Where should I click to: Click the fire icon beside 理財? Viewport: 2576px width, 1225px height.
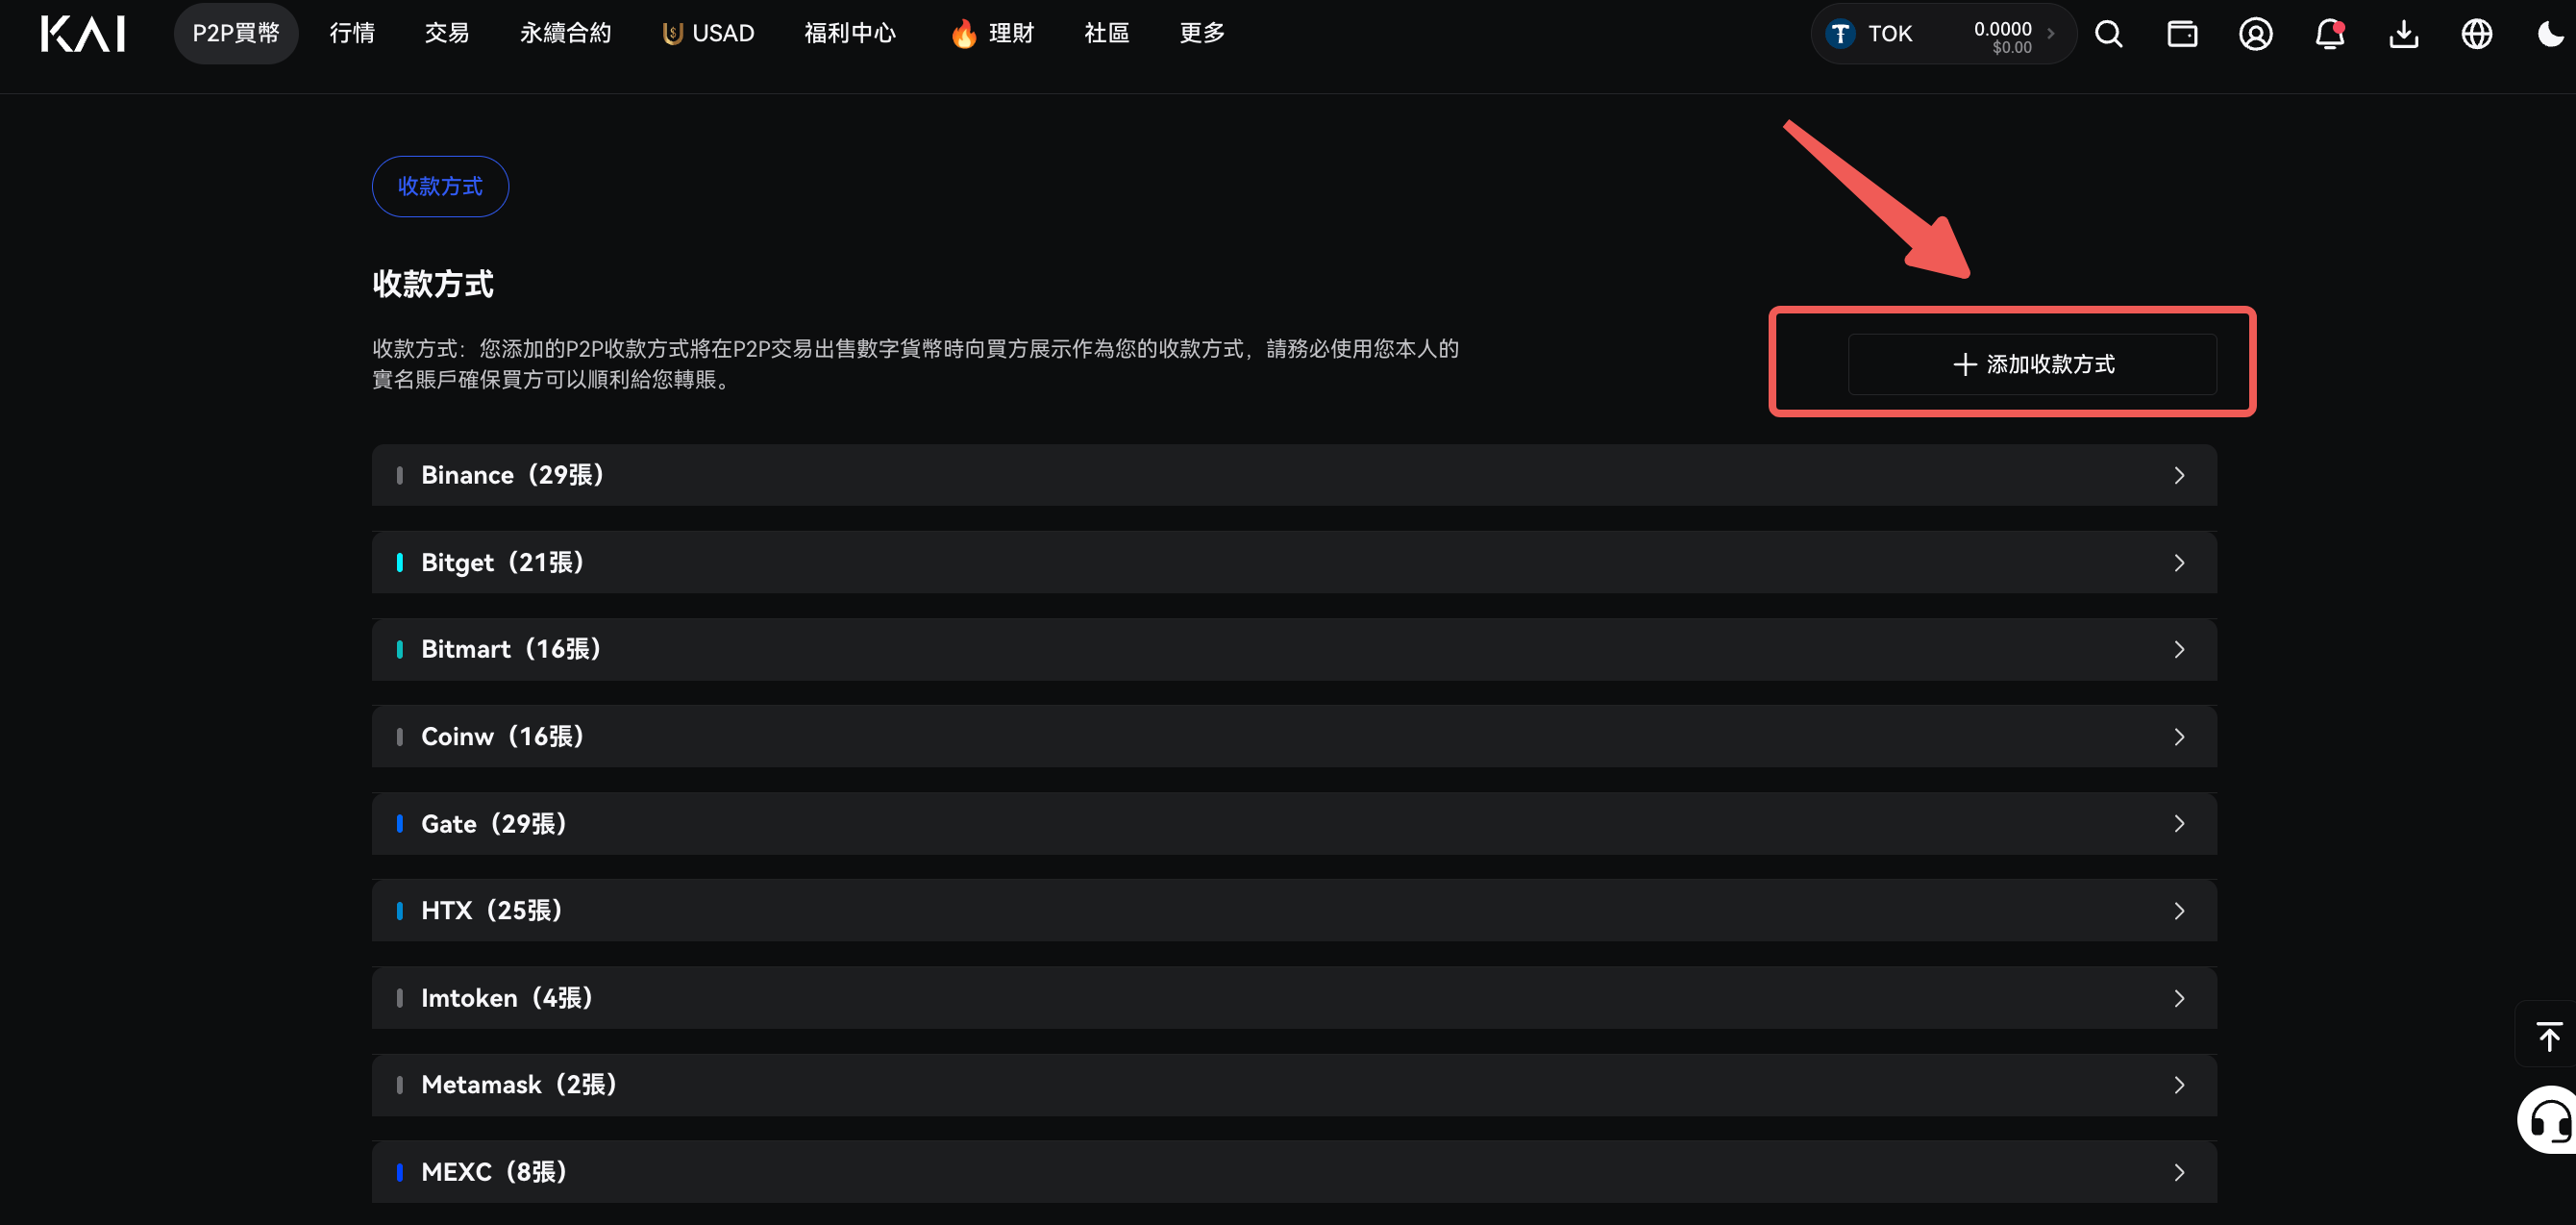tap(963, 34)
